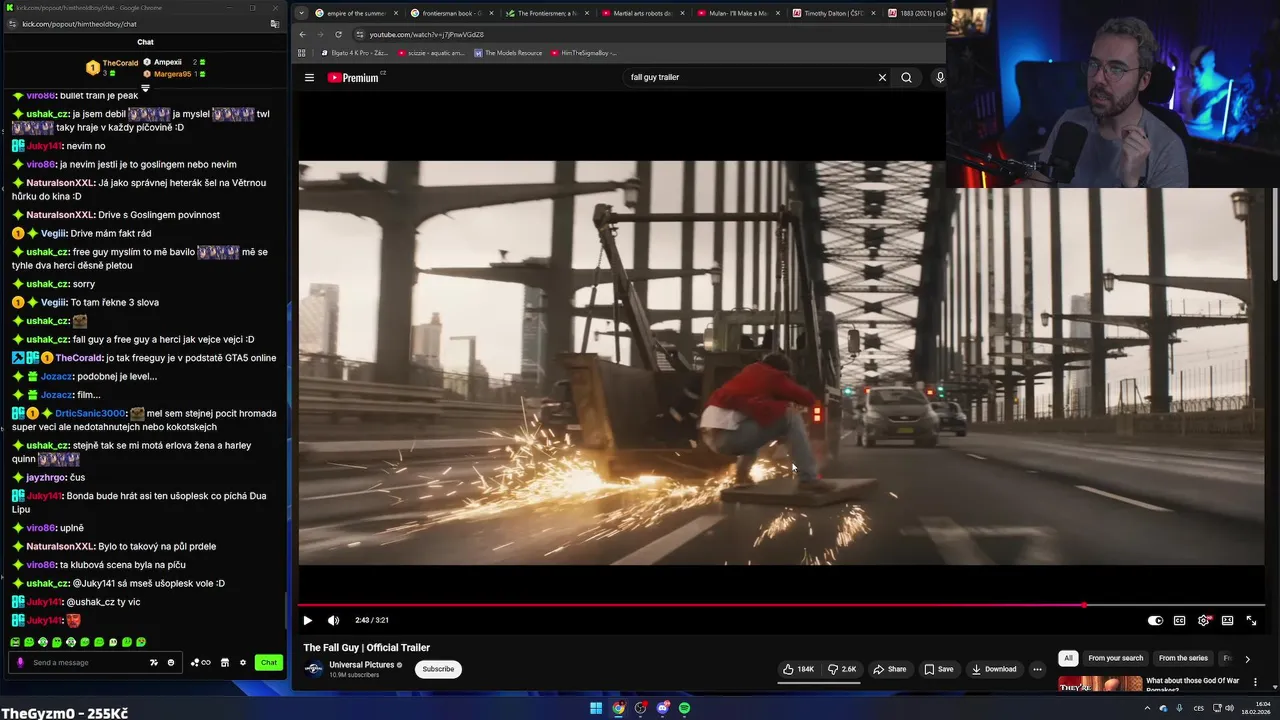Open Elgato 4K Pro bookmark
This screenshot has width=1280, height=720.
click(354, 53)
